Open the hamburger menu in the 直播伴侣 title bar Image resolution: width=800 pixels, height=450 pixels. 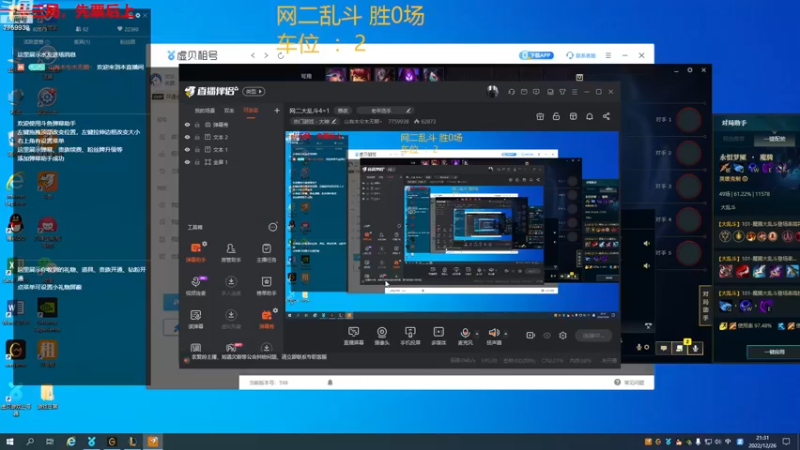point(574,92)
